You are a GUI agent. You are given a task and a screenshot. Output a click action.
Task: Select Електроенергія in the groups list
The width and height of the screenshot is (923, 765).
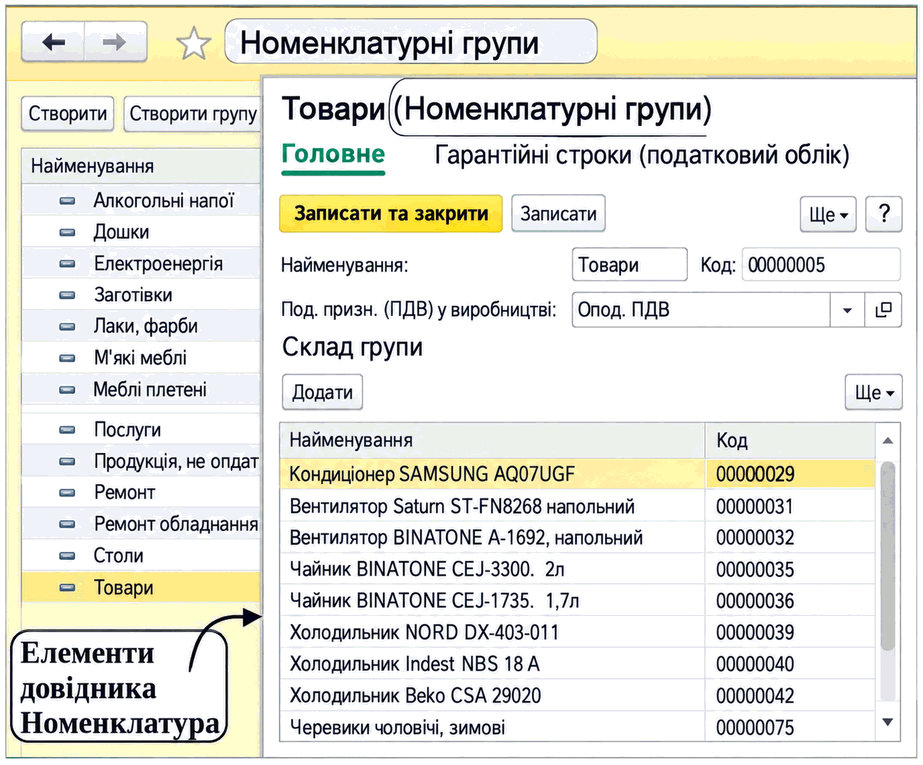pyautogui.click(x=141, y=264)
